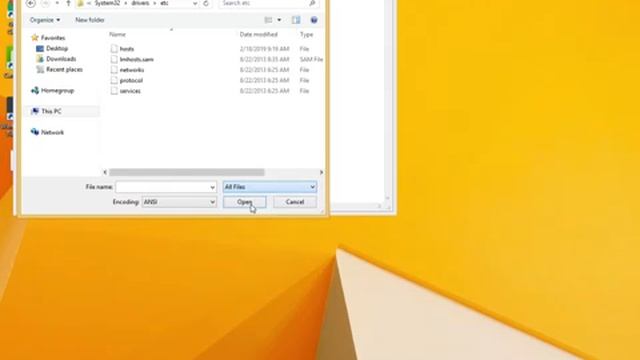Screen dimensions: 640x360
Task: Select Homegroup in navigation pane
Action: point(58,91)
